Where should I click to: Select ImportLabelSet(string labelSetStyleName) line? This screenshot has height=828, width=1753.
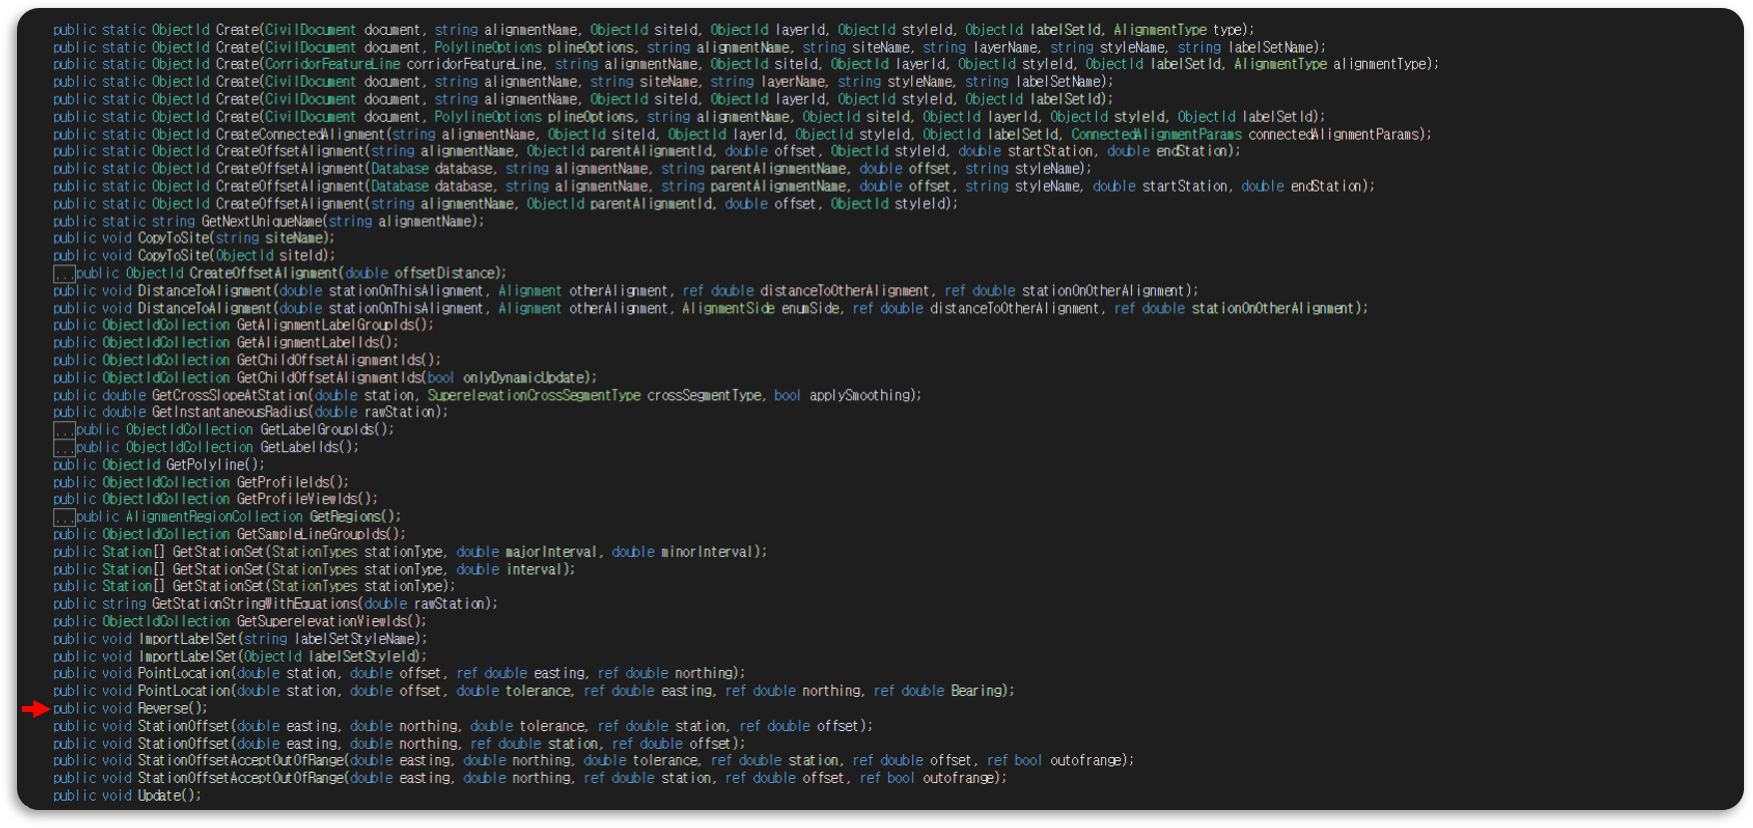240,639
